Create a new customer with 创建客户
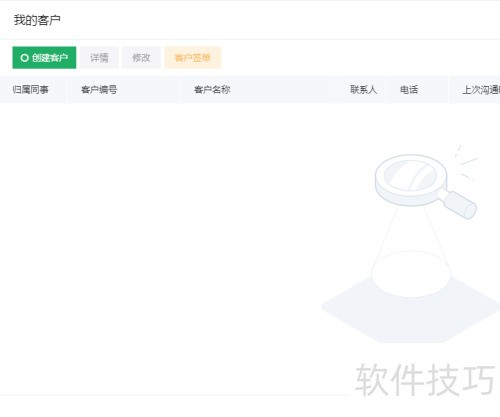500x417 pixels. [44, 58]
